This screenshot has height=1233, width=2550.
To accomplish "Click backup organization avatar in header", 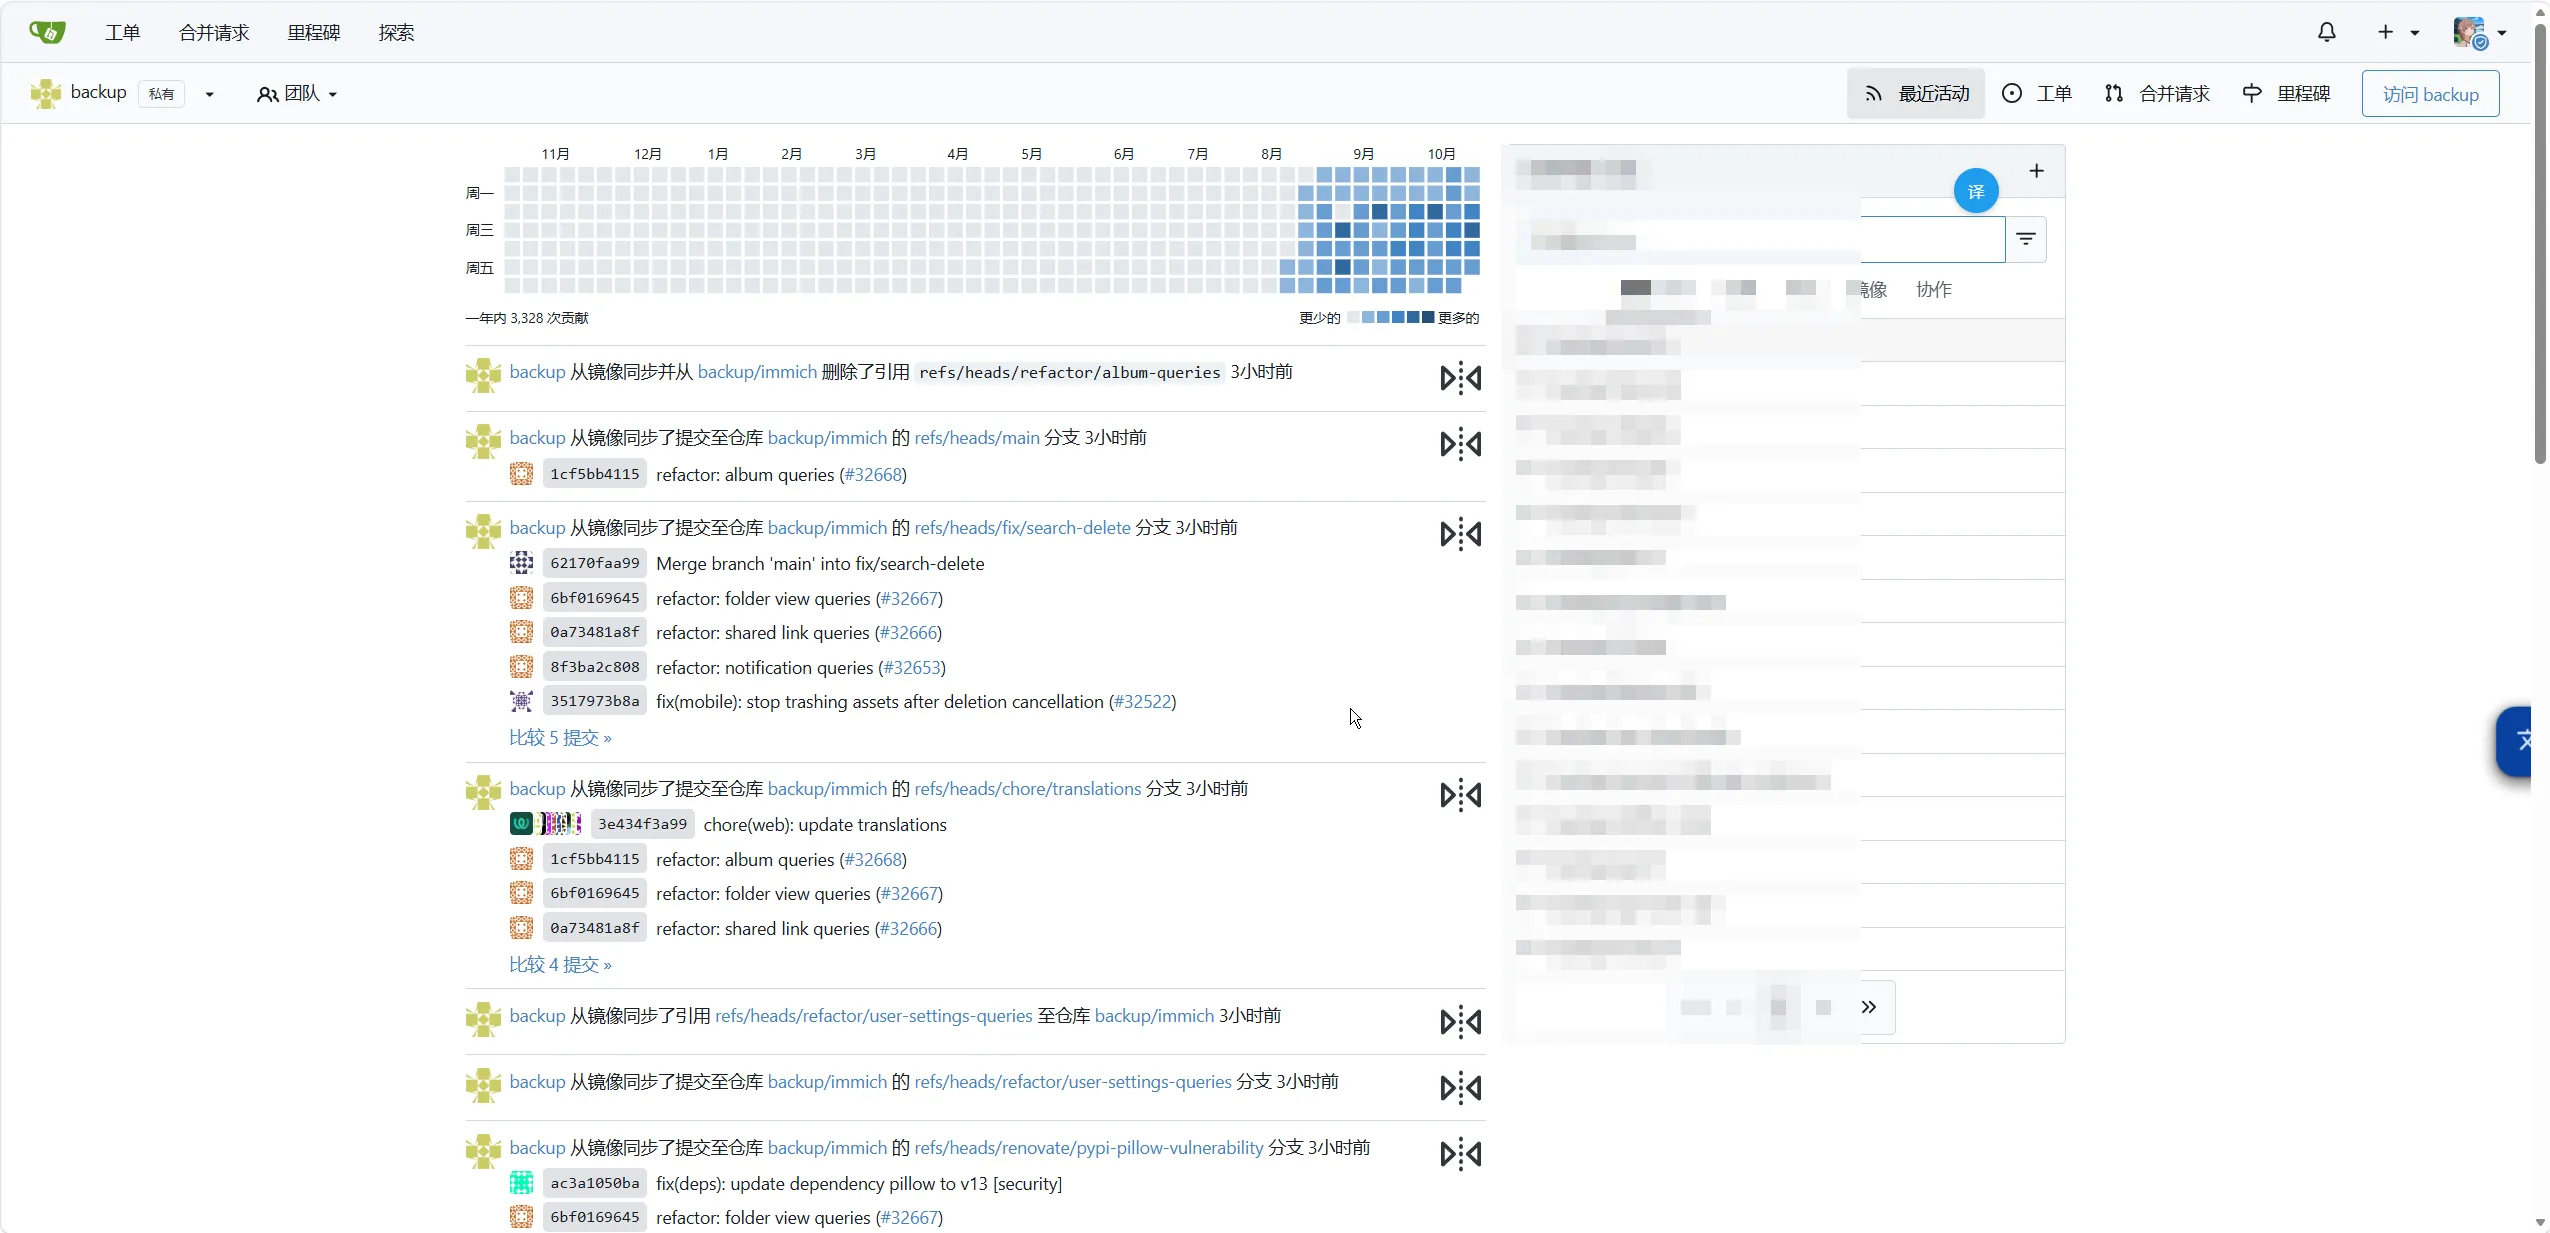I will pos(45,93).
